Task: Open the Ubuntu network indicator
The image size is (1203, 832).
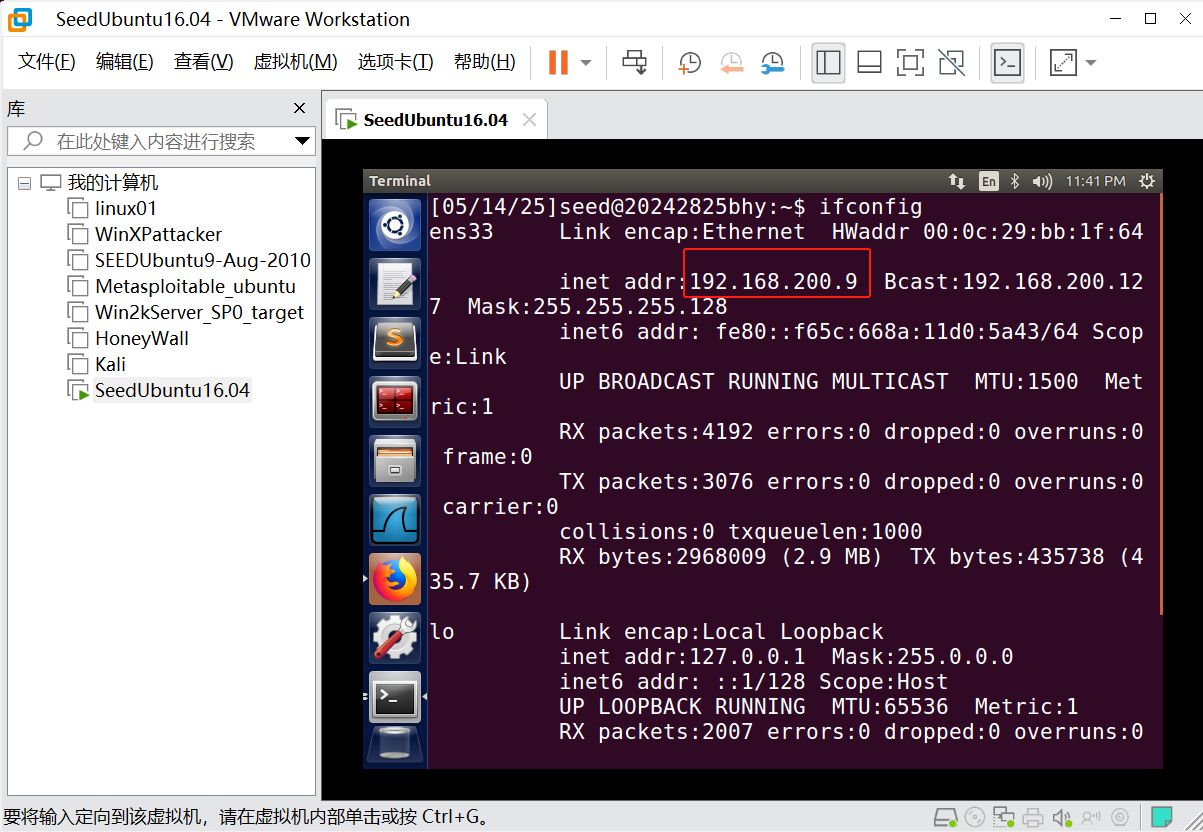Action: pos(957,181)
